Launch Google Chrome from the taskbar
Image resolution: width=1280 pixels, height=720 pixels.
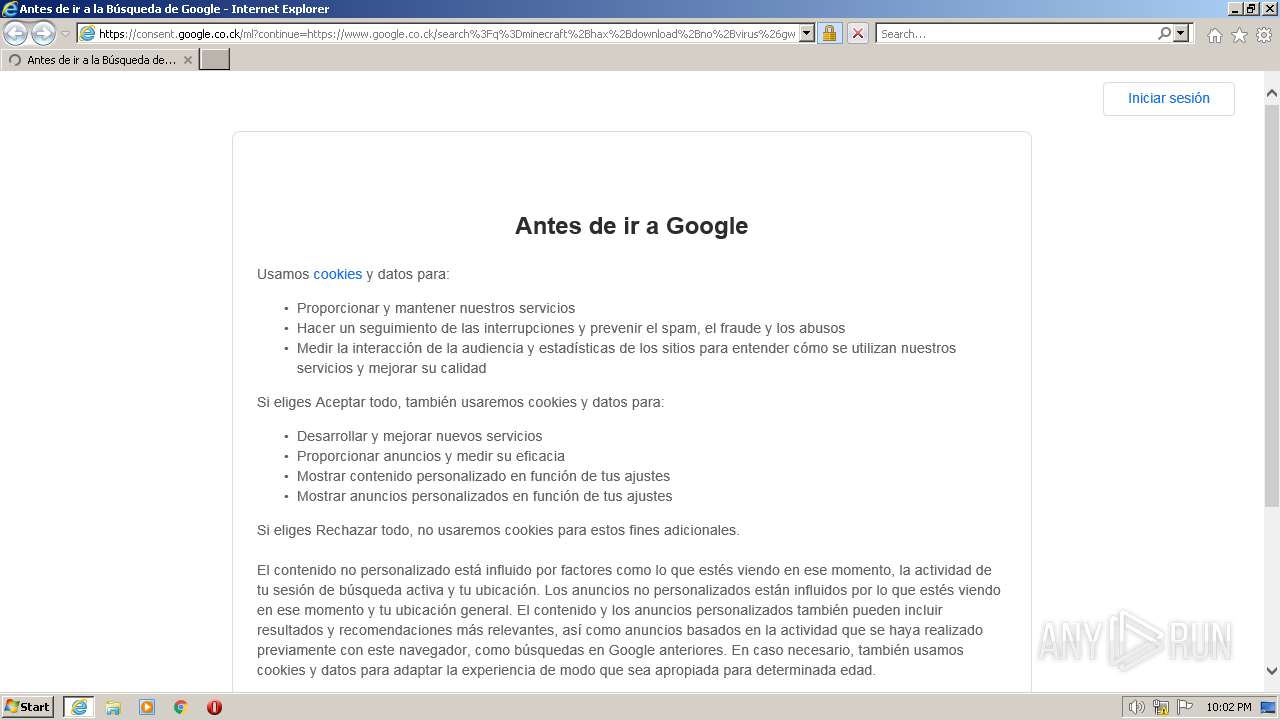pyautogui.click(x=181, y=707)
